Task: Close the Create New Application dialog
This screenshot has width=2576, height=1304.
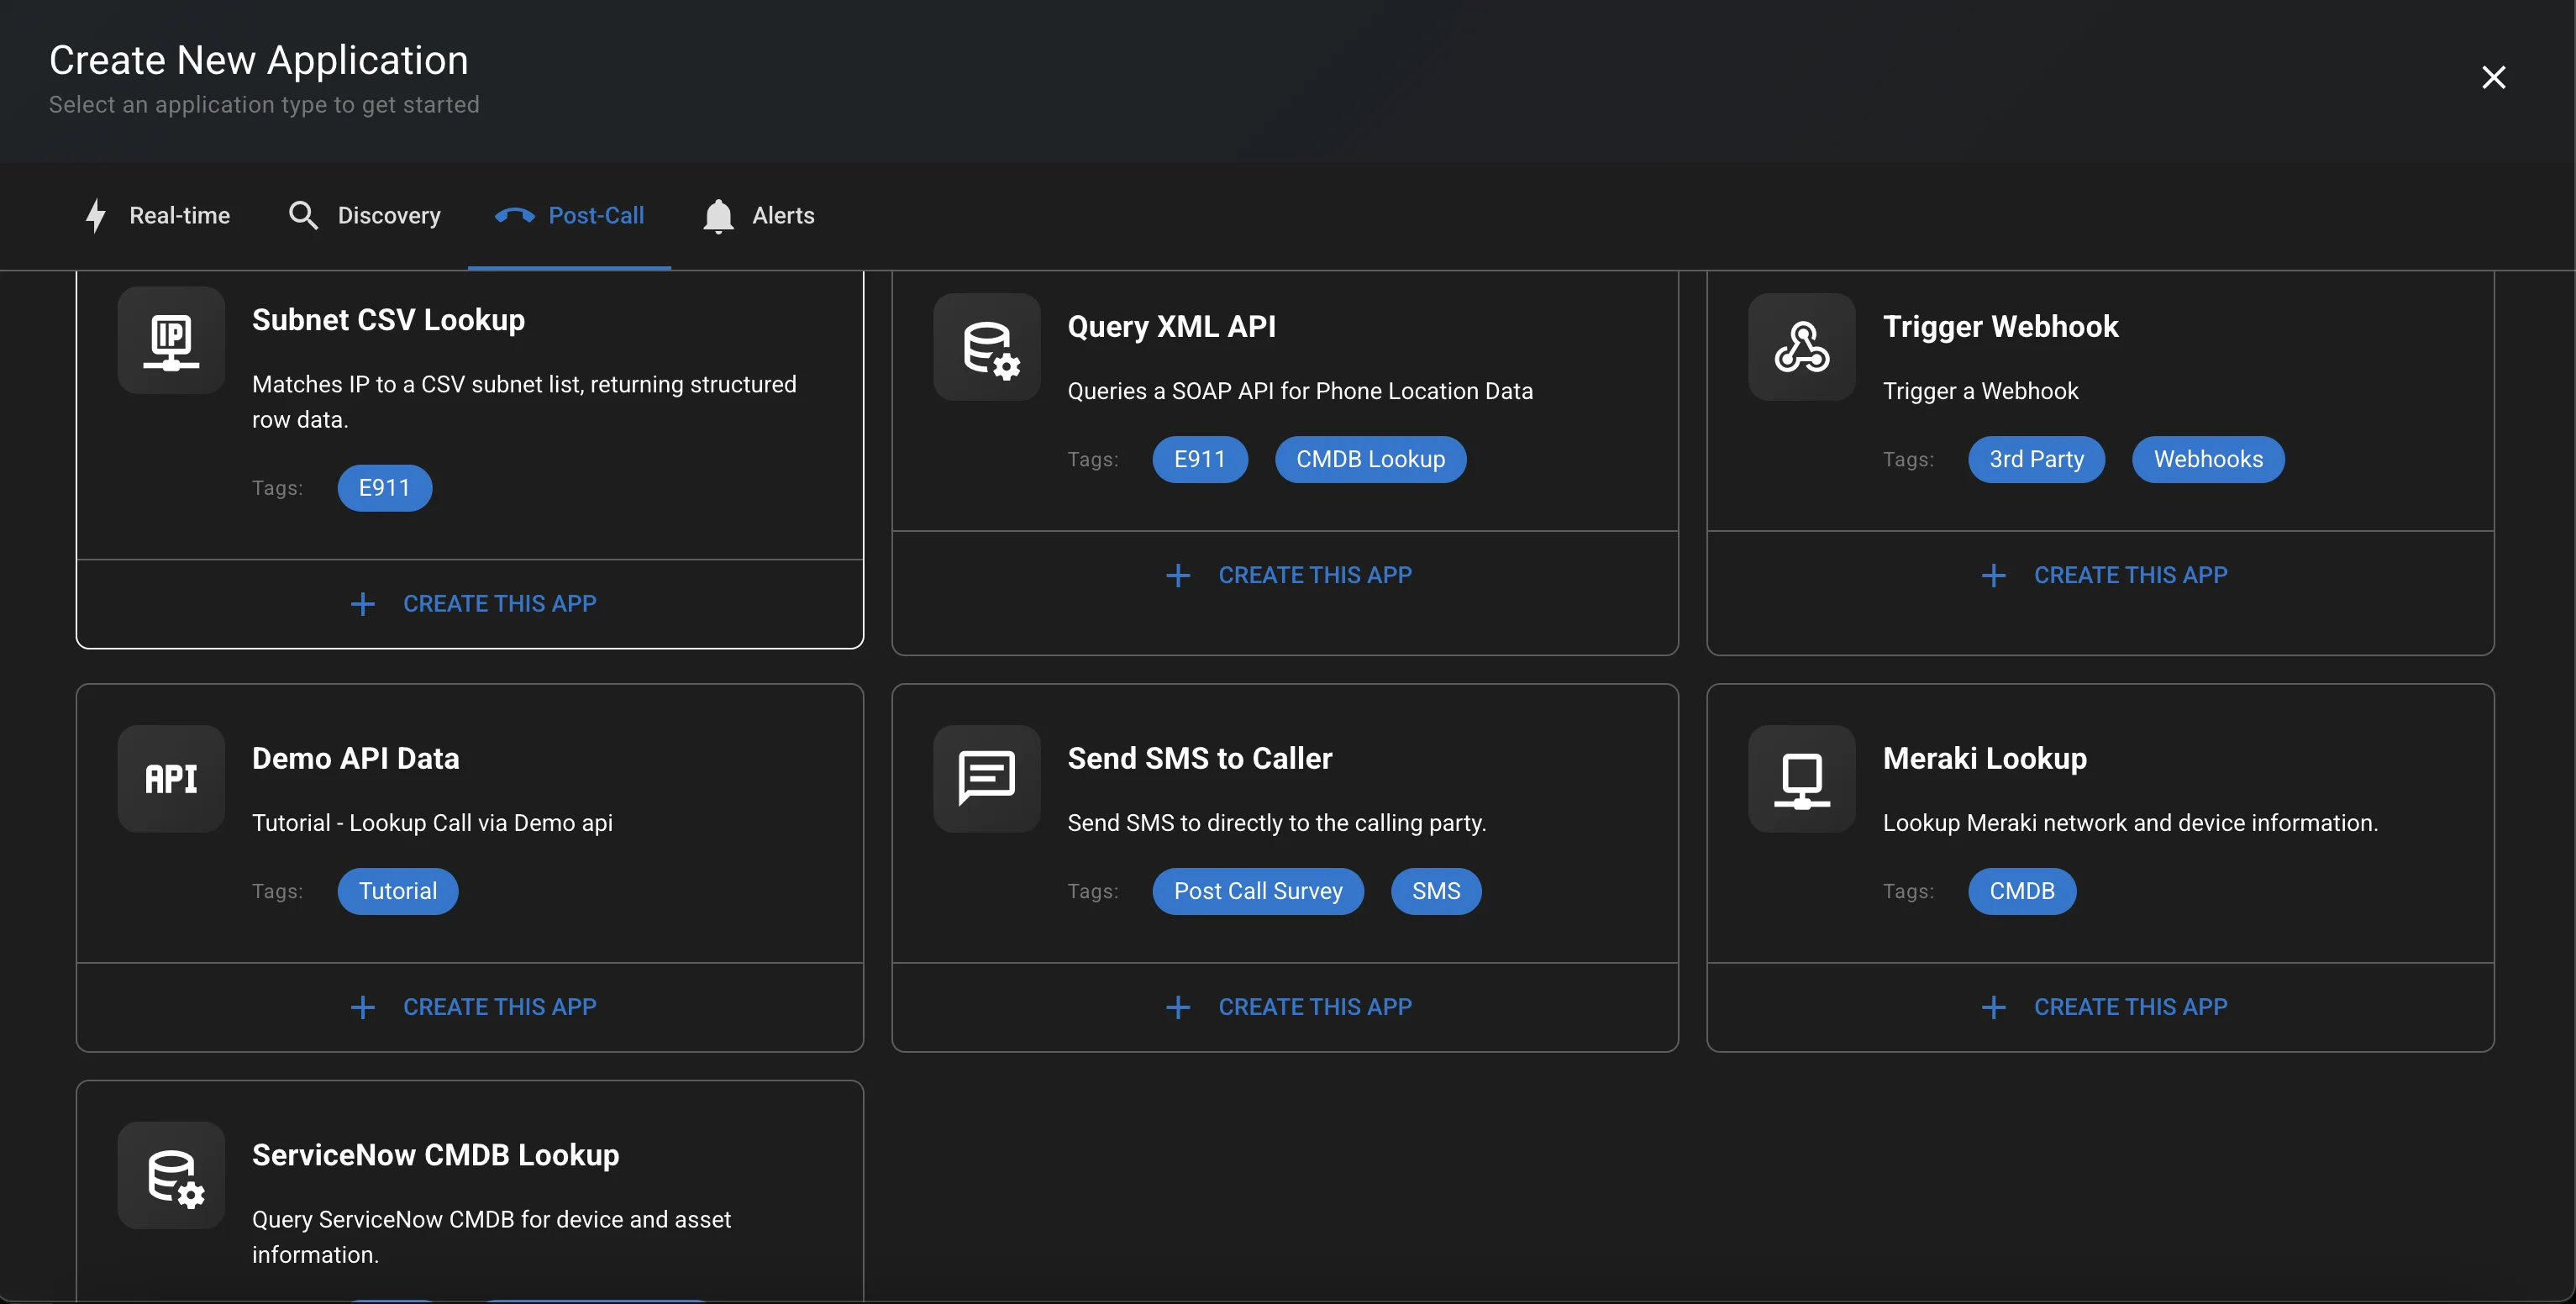Action: [x=2493, y=77]
